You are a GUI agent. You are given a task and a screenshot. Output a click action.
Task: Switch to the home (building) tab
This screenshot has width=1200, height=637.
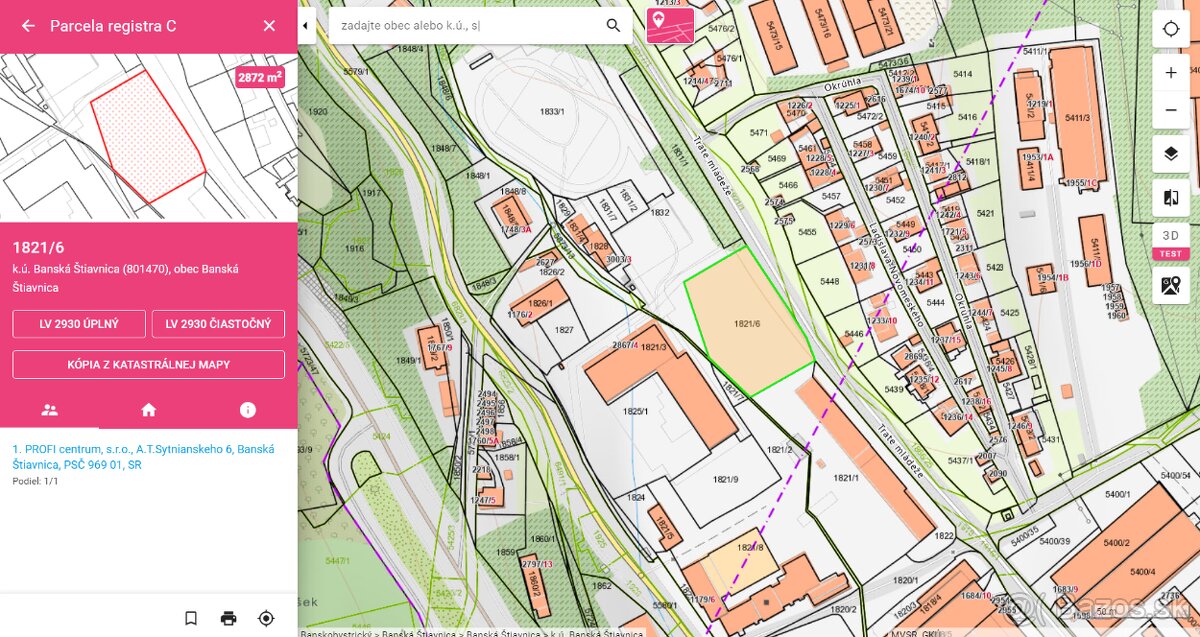click(148, 410)
